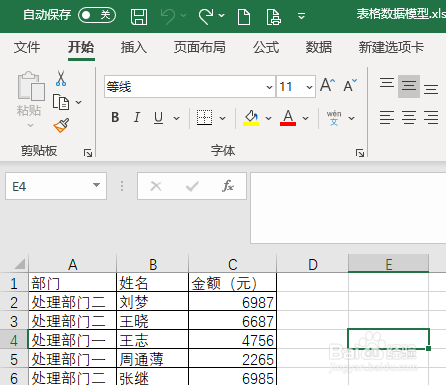446x385 pixels.
Task: Toggle Italic formatting
Action: [x=137, y=117]
